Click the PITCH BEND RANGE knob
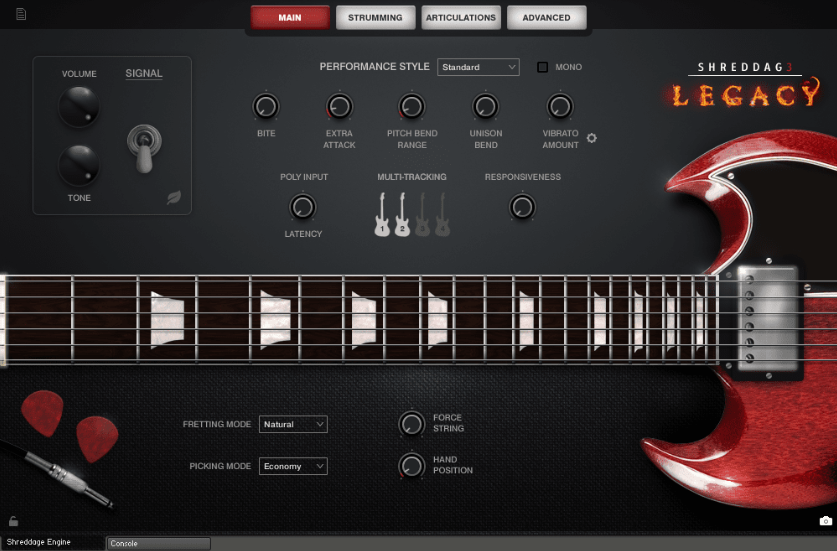 click(412, 106)
